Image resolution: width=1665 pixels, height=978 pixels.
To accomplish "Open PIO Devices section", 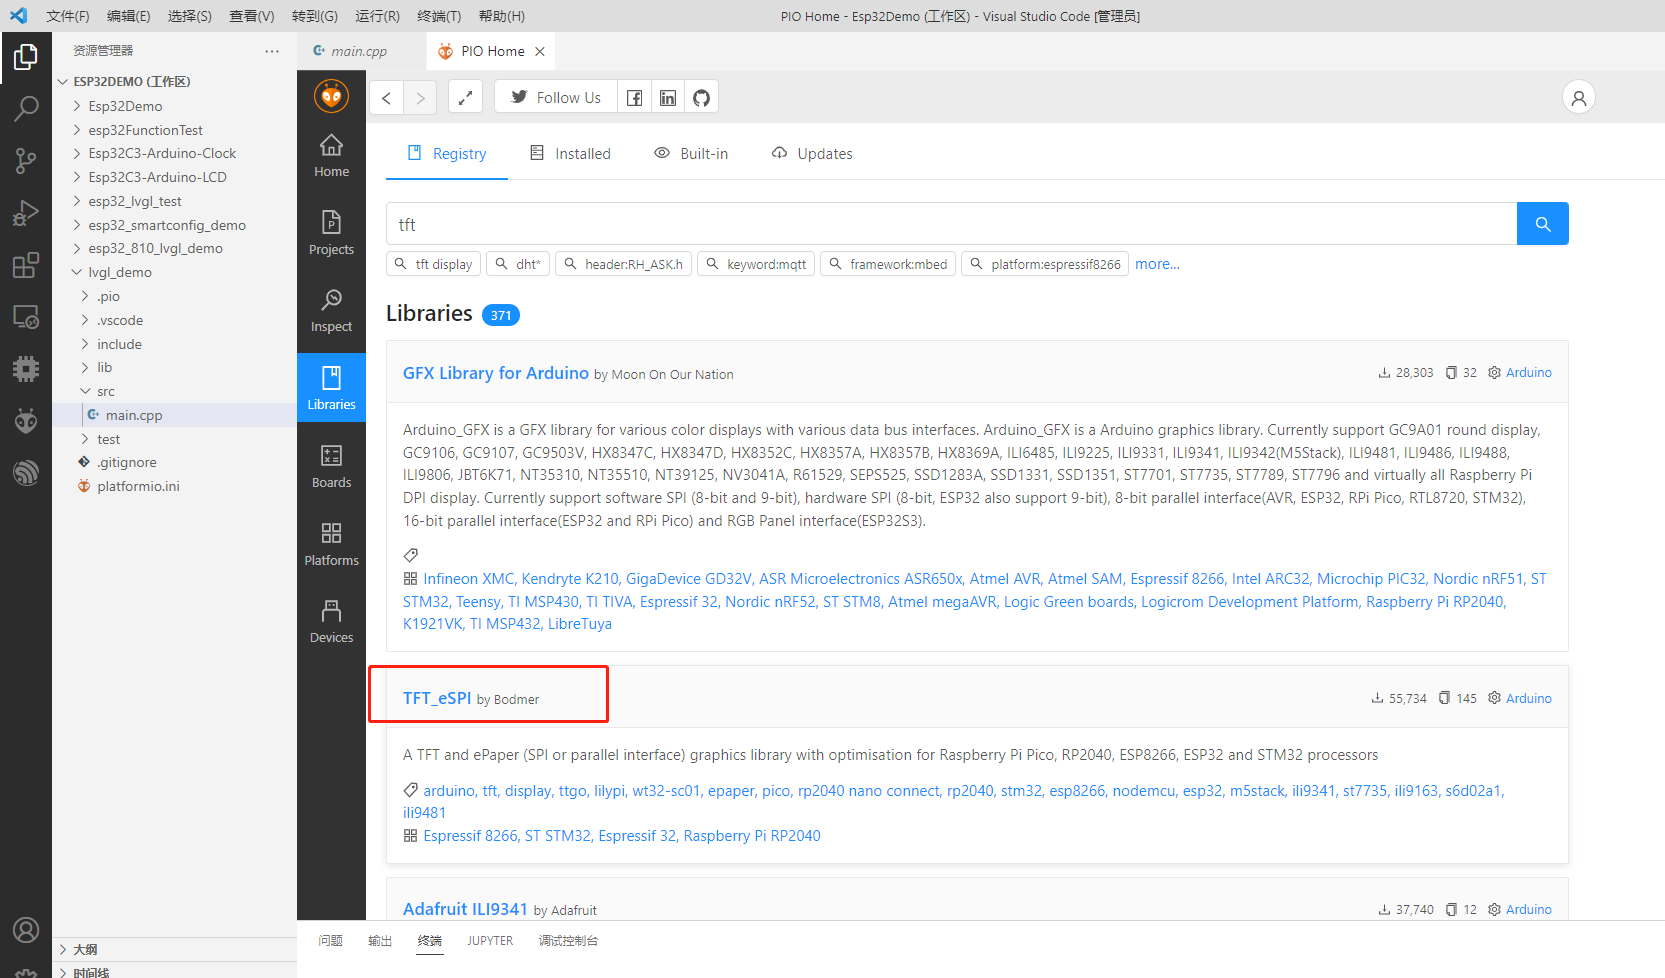I will pyautogui.click(x=331, y=622).
